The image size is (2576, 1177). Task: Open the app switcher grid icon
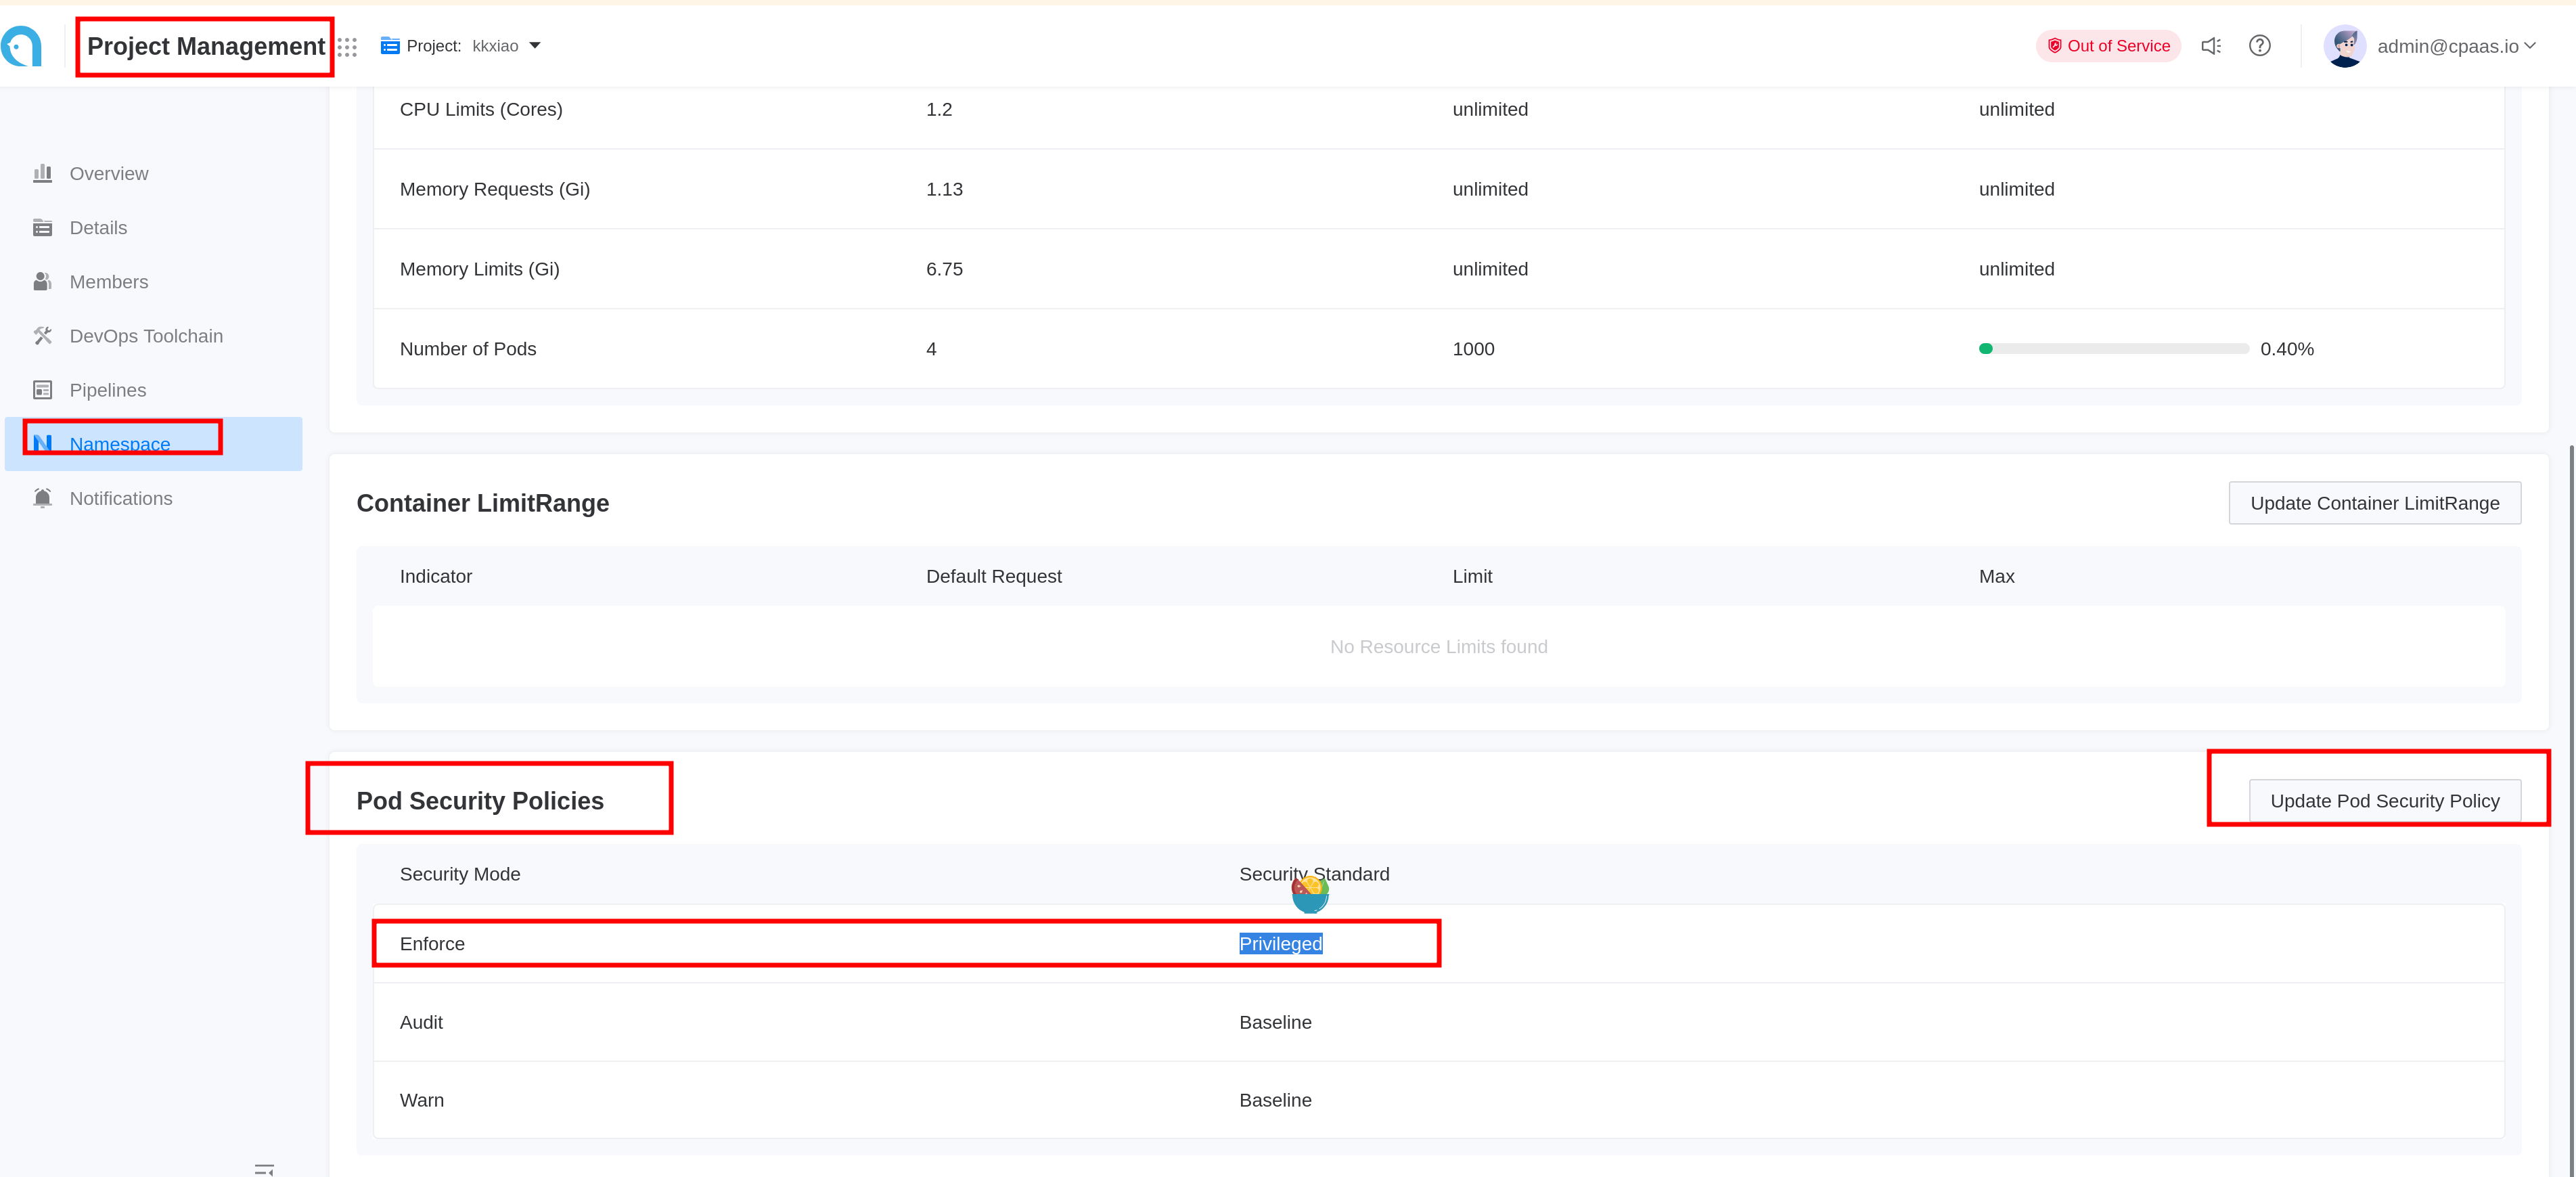click(x=347, y=47)
